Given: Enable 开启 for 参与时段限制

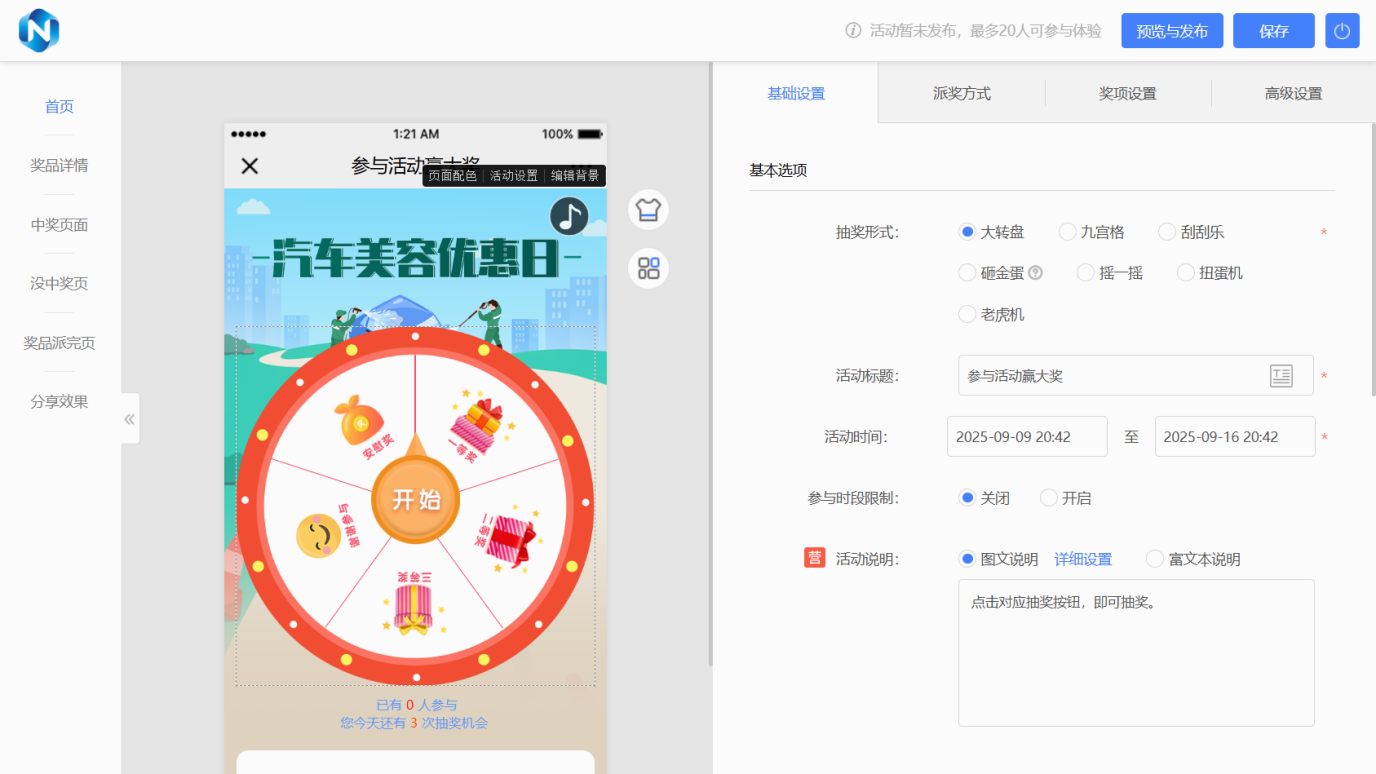Looking at the screenshot, I should (x=1048, y=497).
